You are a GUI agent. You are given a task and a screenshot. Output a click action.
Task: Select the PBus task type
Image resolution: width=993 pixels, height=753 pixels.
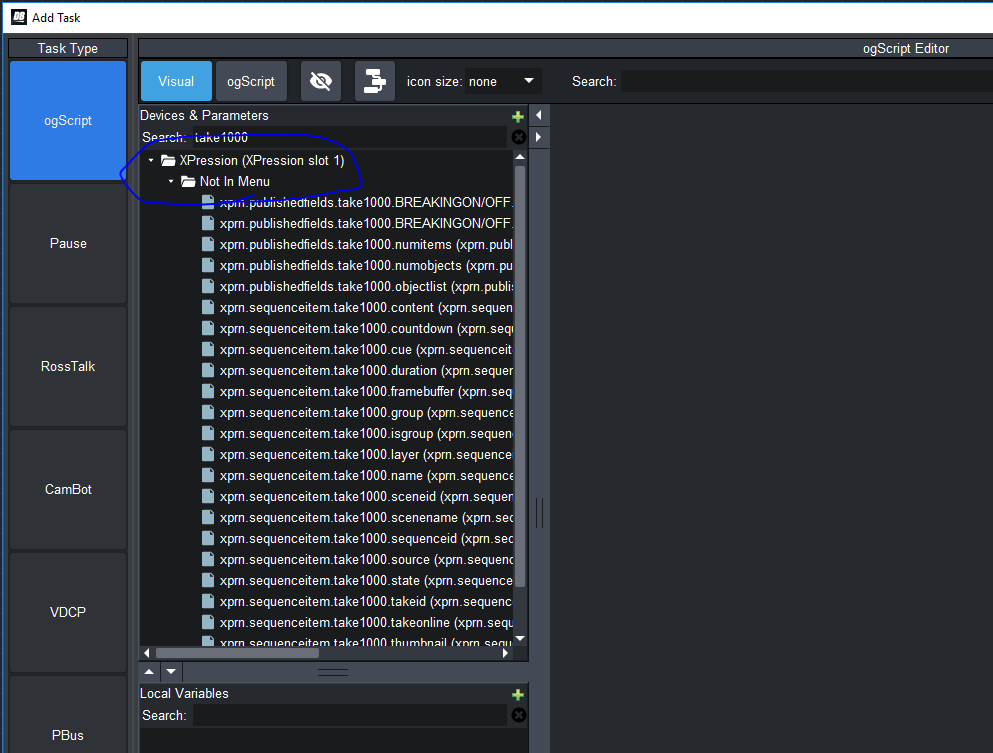click(68, 716)
